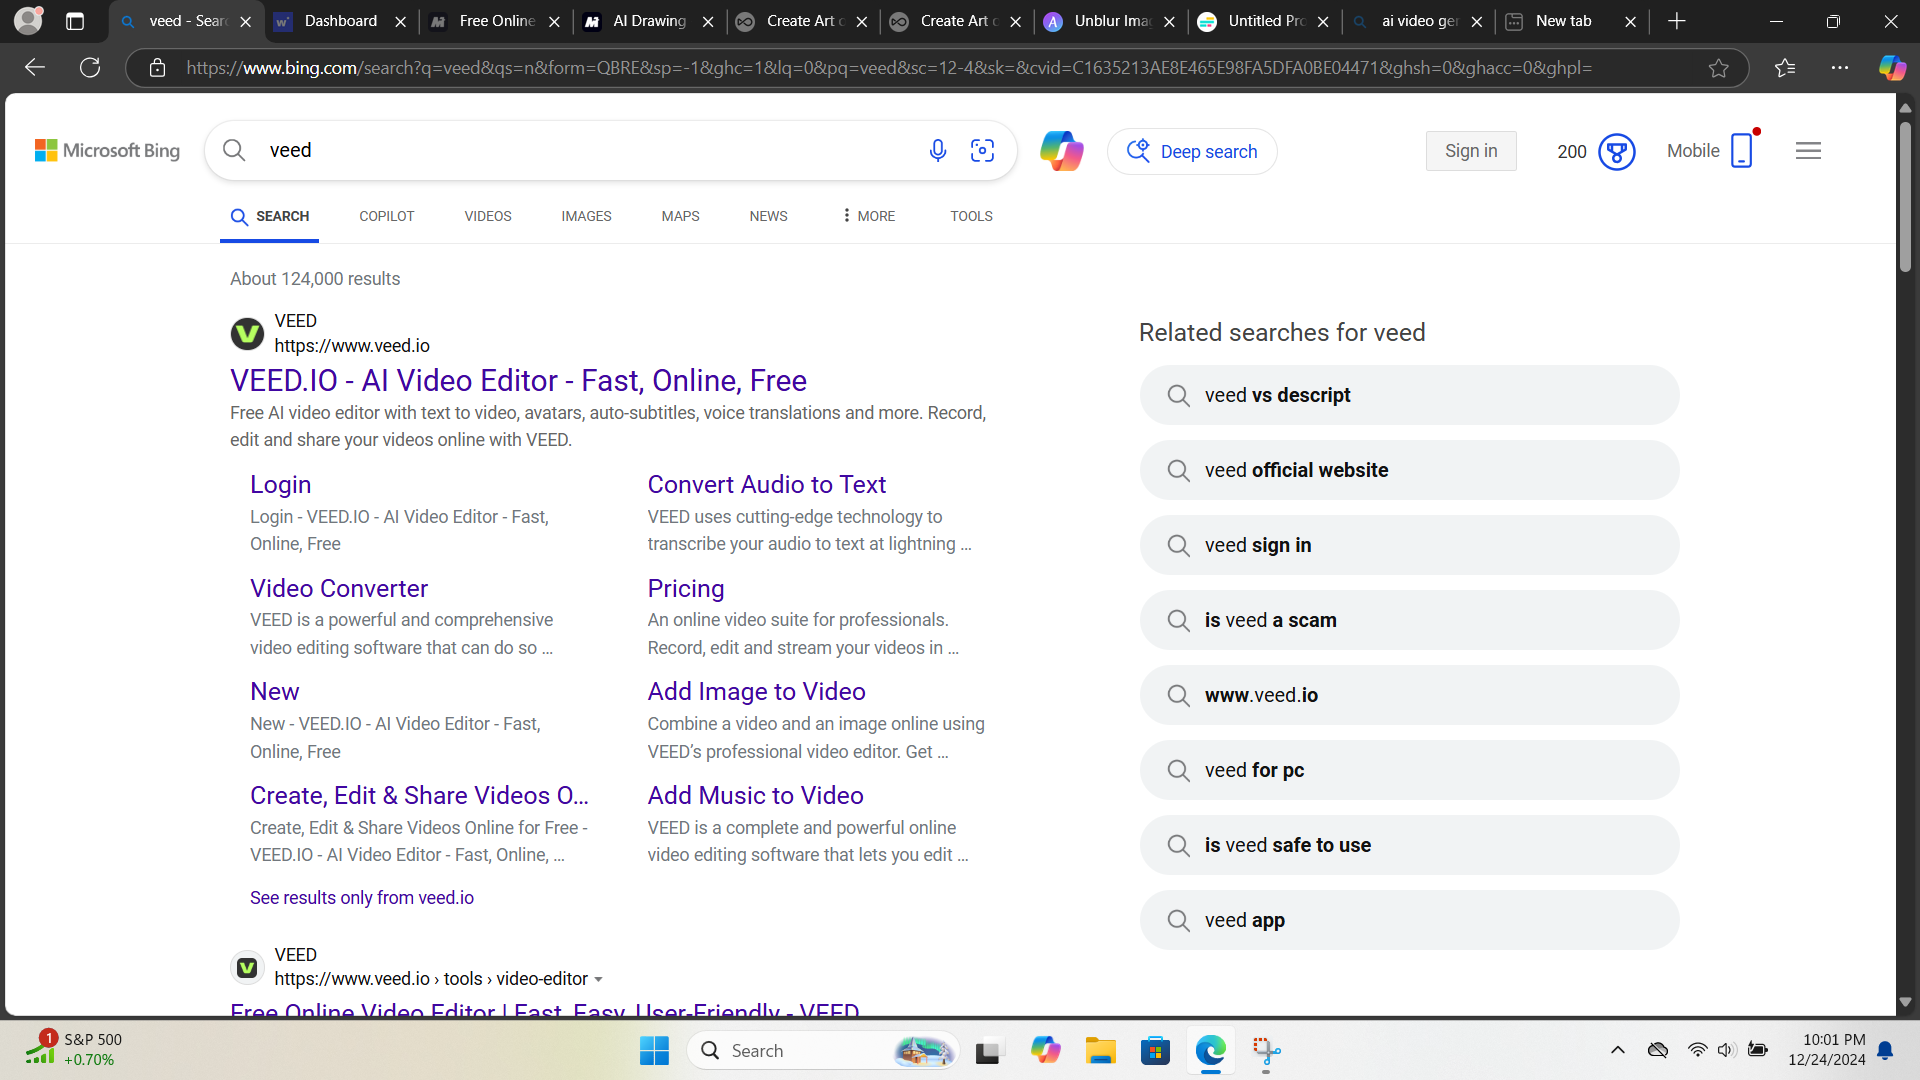Open Microsoft Rewards trophy icon
1920x1080 pixels.
(x=1616, y=152)
